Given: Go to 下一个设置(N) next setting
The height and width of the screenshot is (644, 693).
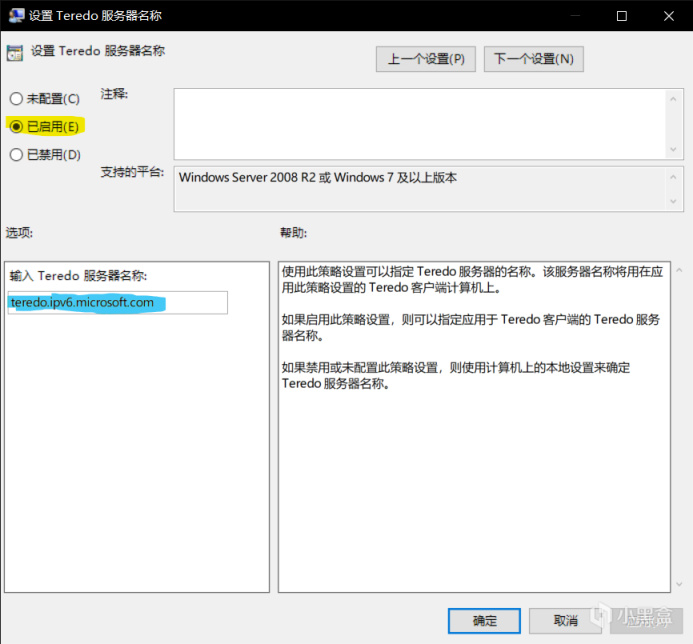Looking at the screenshot, I should pos(533,59).
